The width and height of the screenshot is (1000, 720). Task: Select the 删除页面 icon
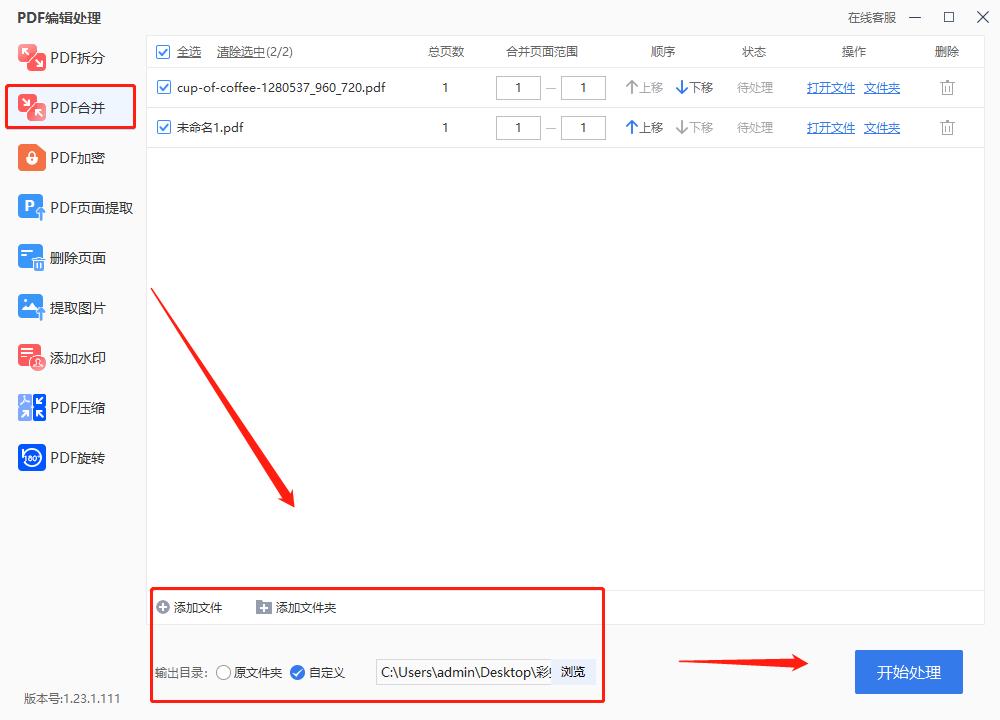[x=31, y=258]
